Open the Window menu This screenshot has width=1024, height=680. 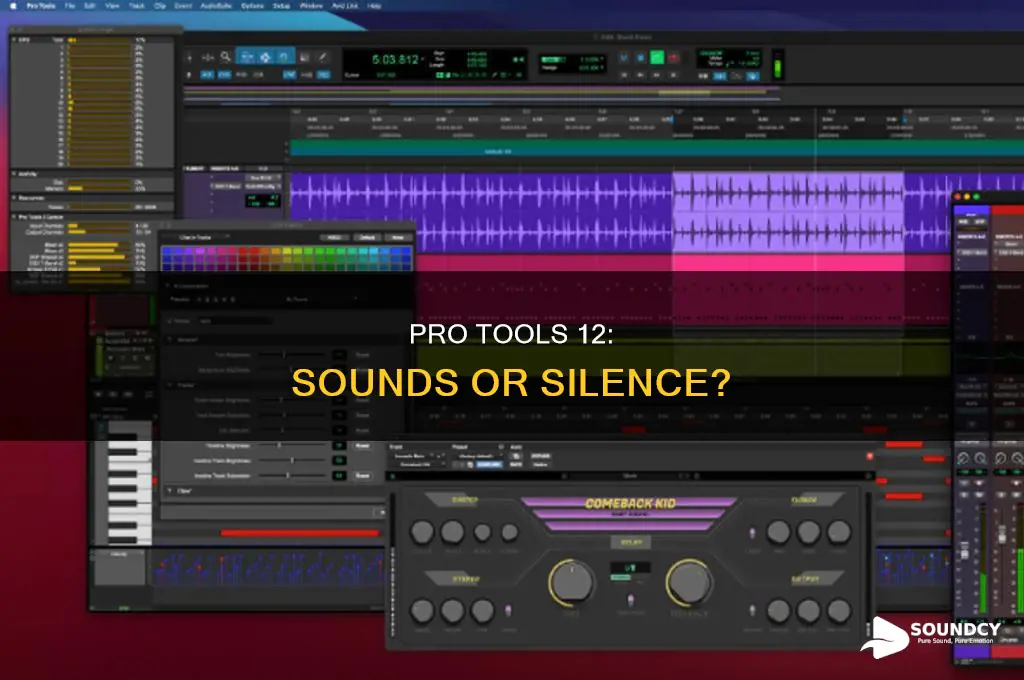(312, 6)
